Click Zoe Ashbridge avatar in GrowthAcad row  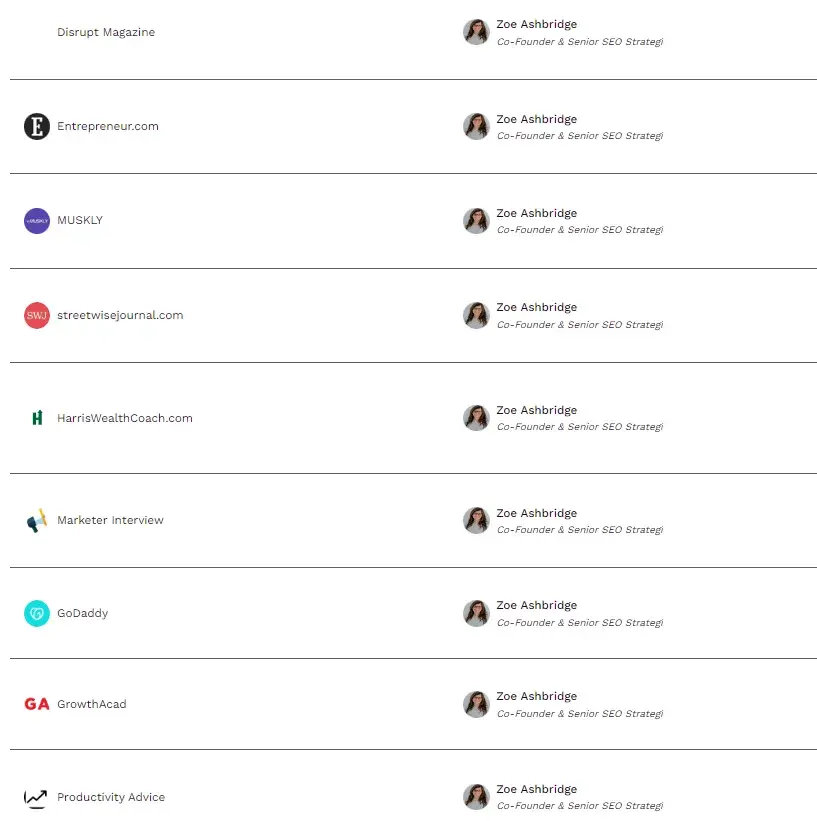click(476, 704)
